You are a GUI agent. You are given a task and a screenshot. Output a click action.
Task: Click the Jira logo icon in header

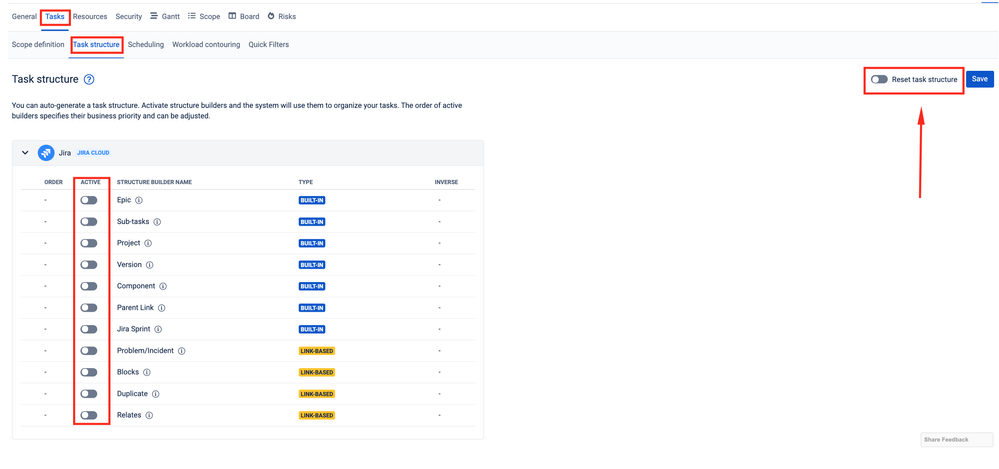(46, 153)
